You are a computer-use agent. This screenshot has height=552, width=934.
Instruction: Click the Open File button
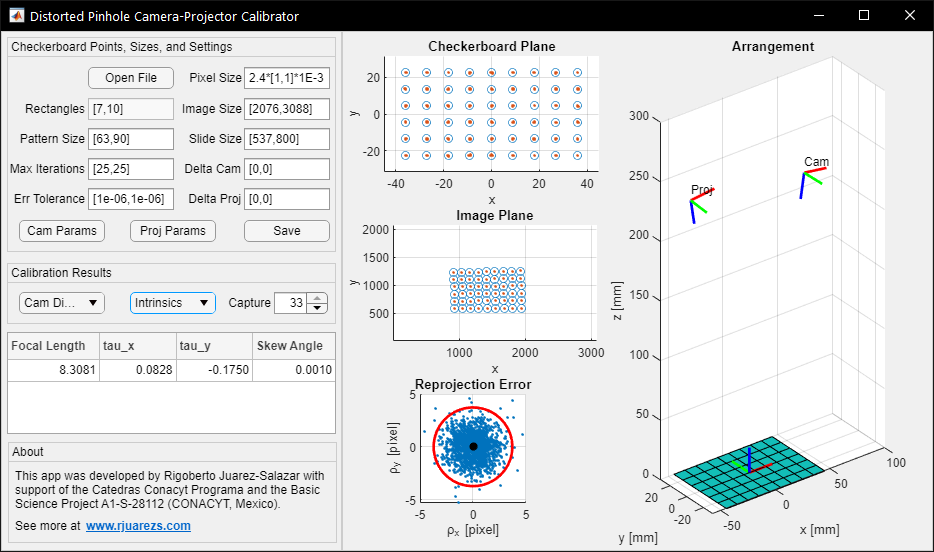tap(131, 78)
